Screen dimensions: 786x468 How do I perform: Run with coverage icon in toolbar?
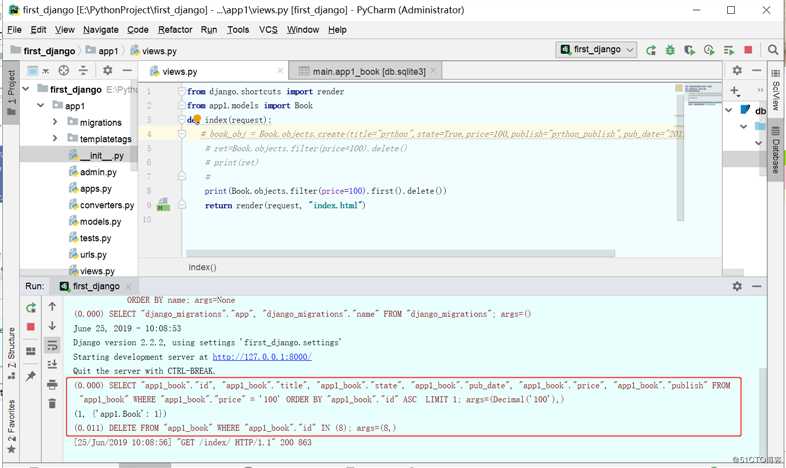tap(689, 50)
